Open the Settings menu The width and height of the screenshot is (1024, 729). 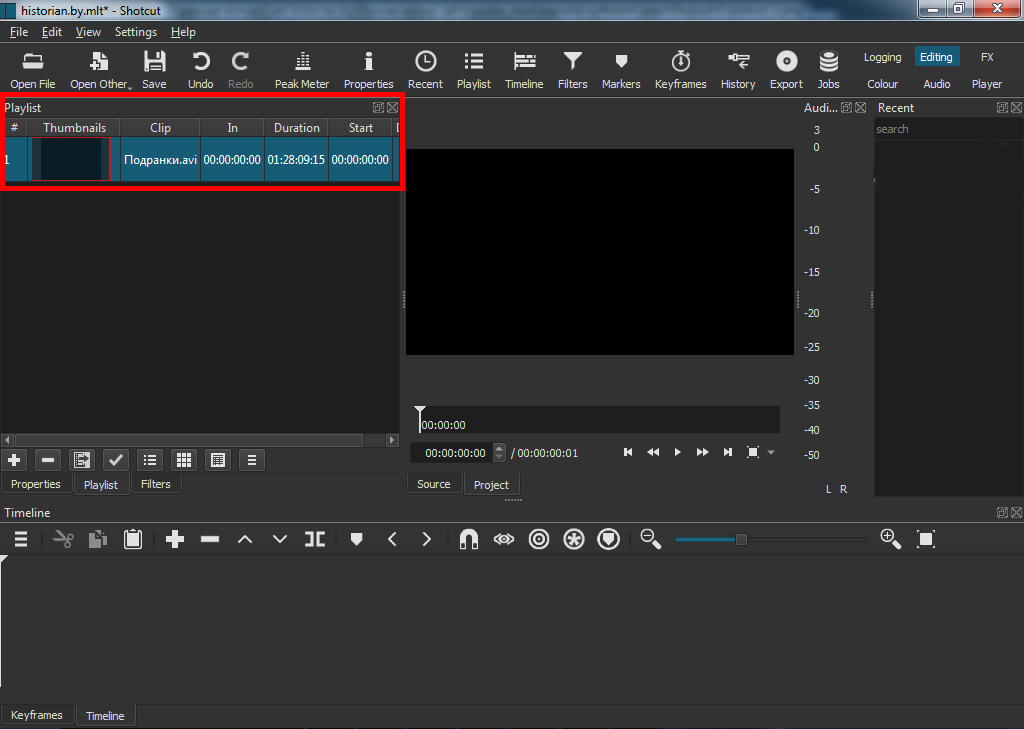point(135,32)
